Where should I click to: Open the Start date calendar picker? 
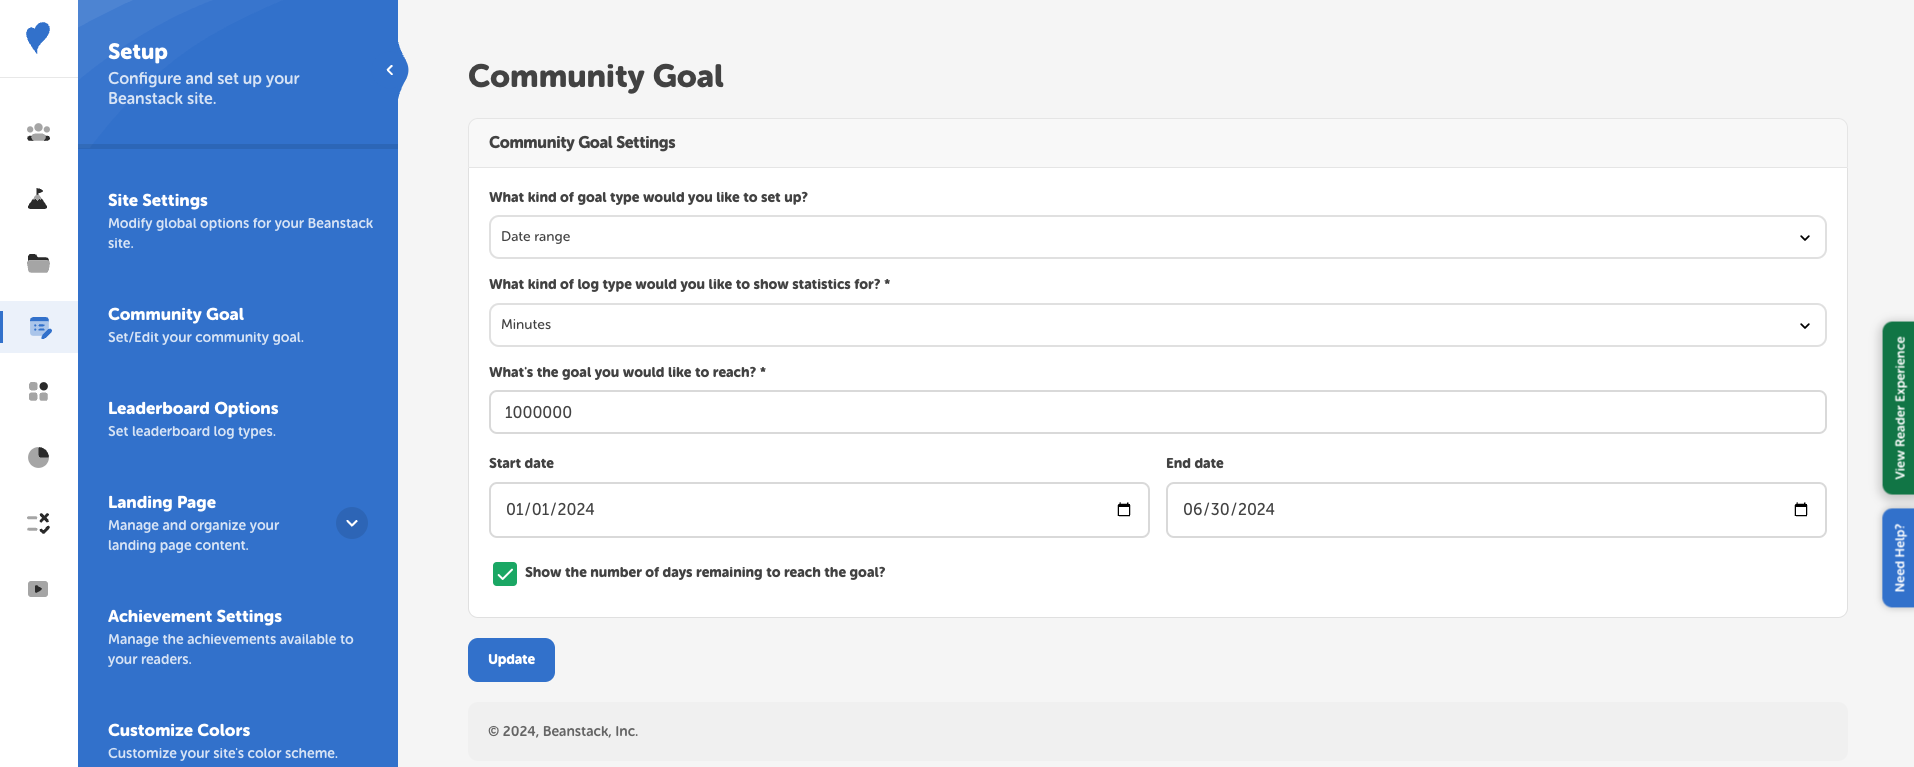1122,509
